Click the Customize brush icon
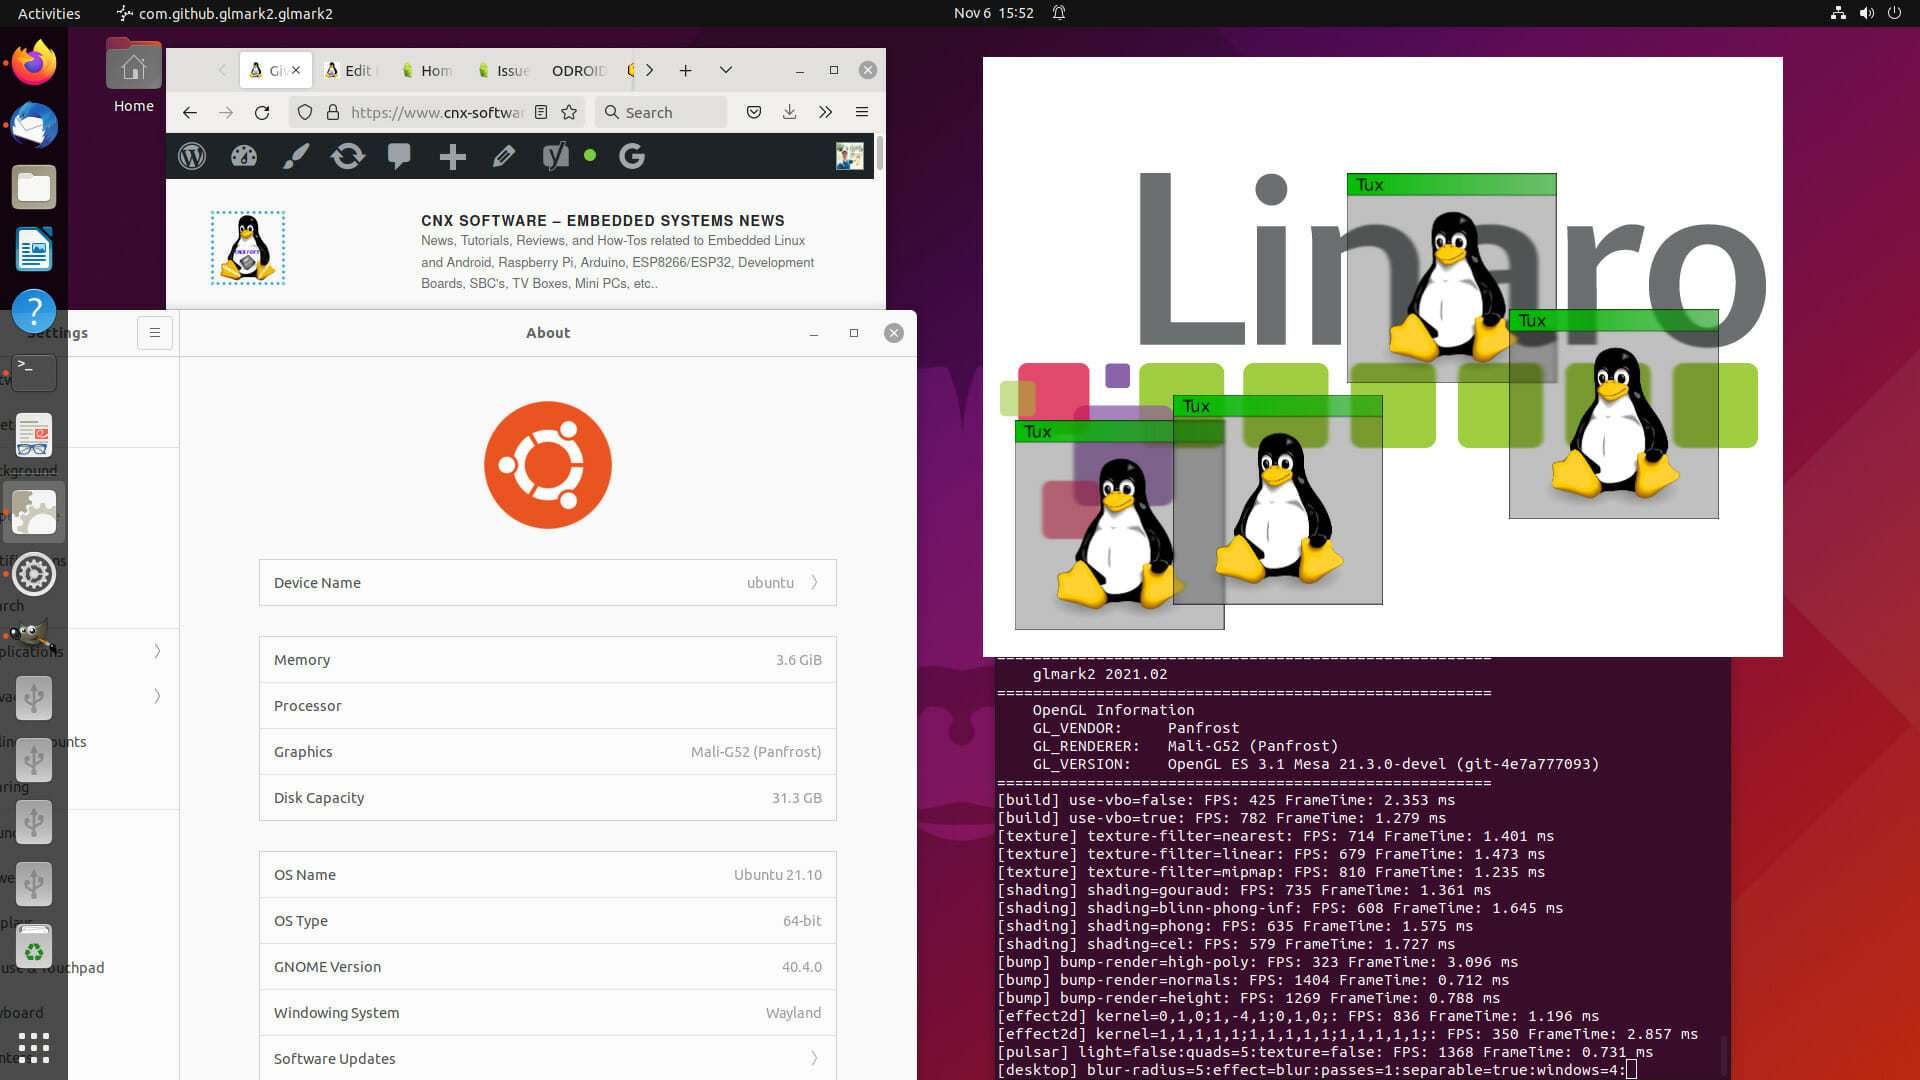 coord(296,156)
